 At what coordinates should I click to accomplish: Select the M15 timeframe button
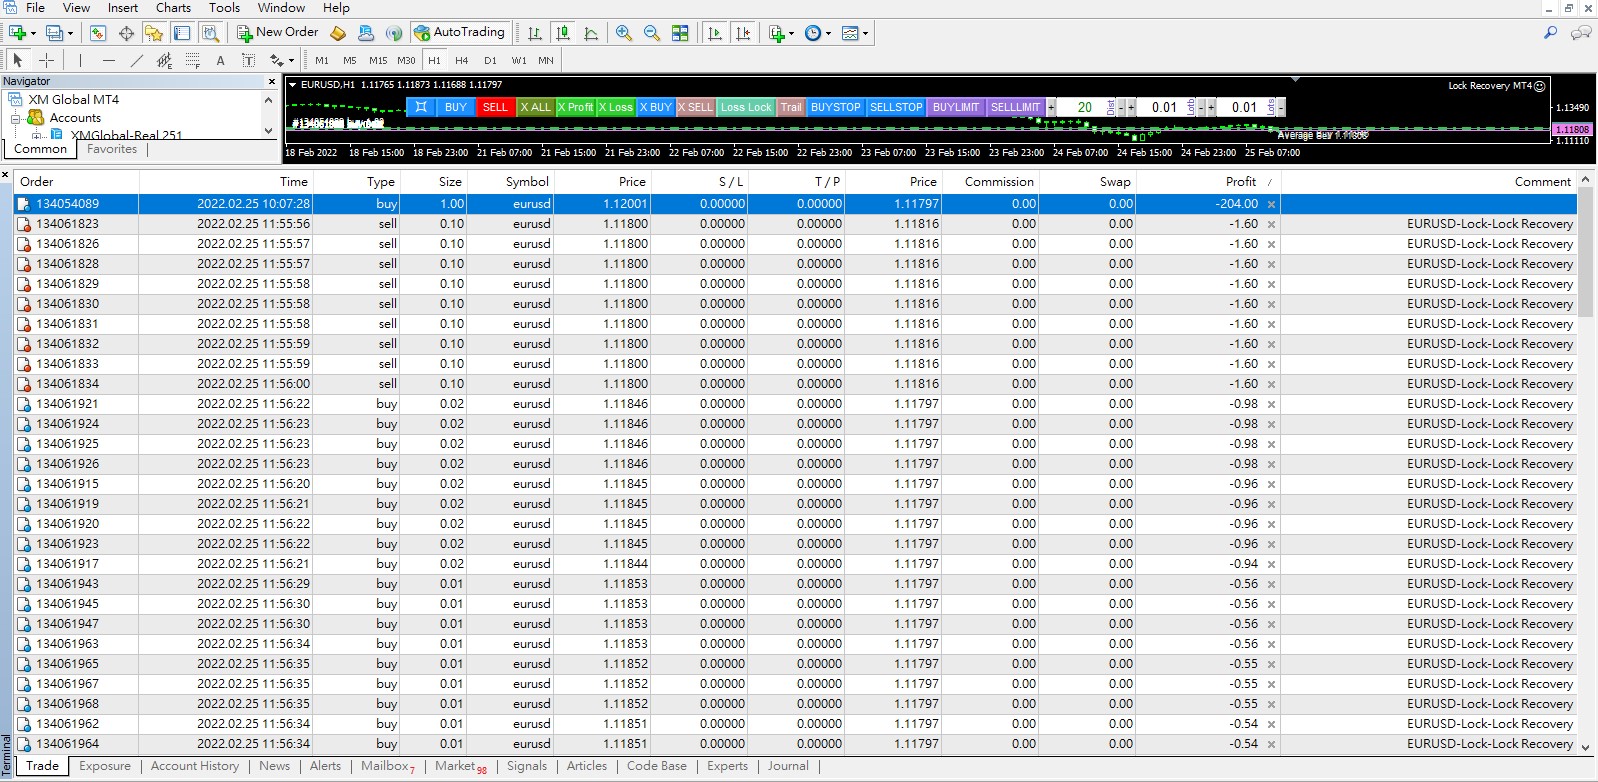pyautogui.click(x=378, y=60)
